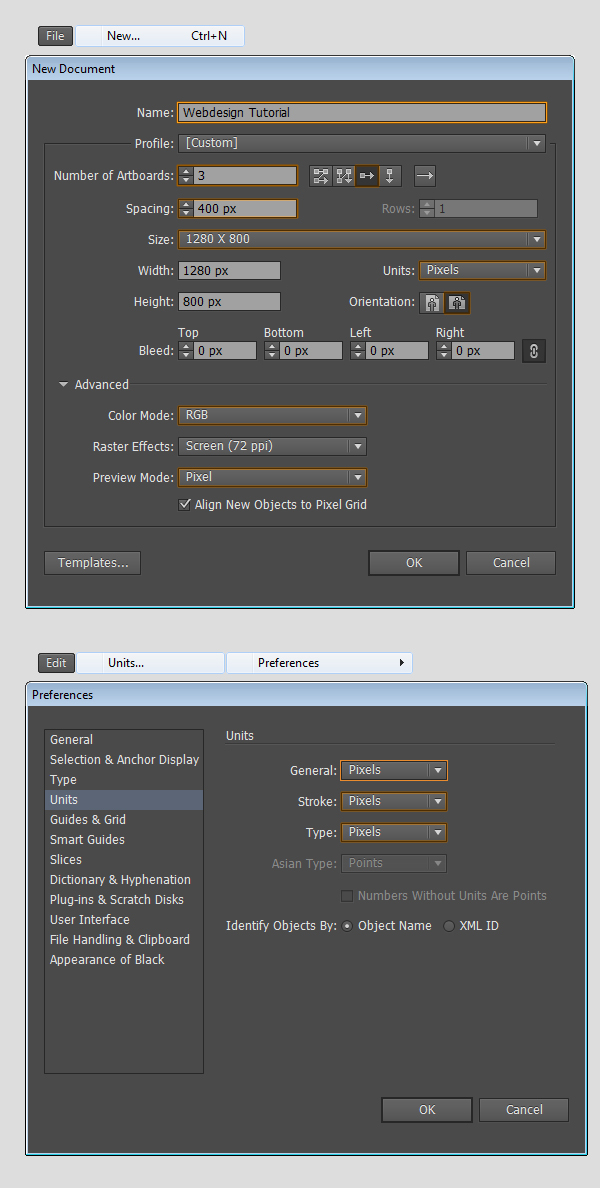The height and width of the screenshot is (1188, 600).
Task: Collapse the Advanced section triangle
Action: pyautogui.click(x=64, y=384)
